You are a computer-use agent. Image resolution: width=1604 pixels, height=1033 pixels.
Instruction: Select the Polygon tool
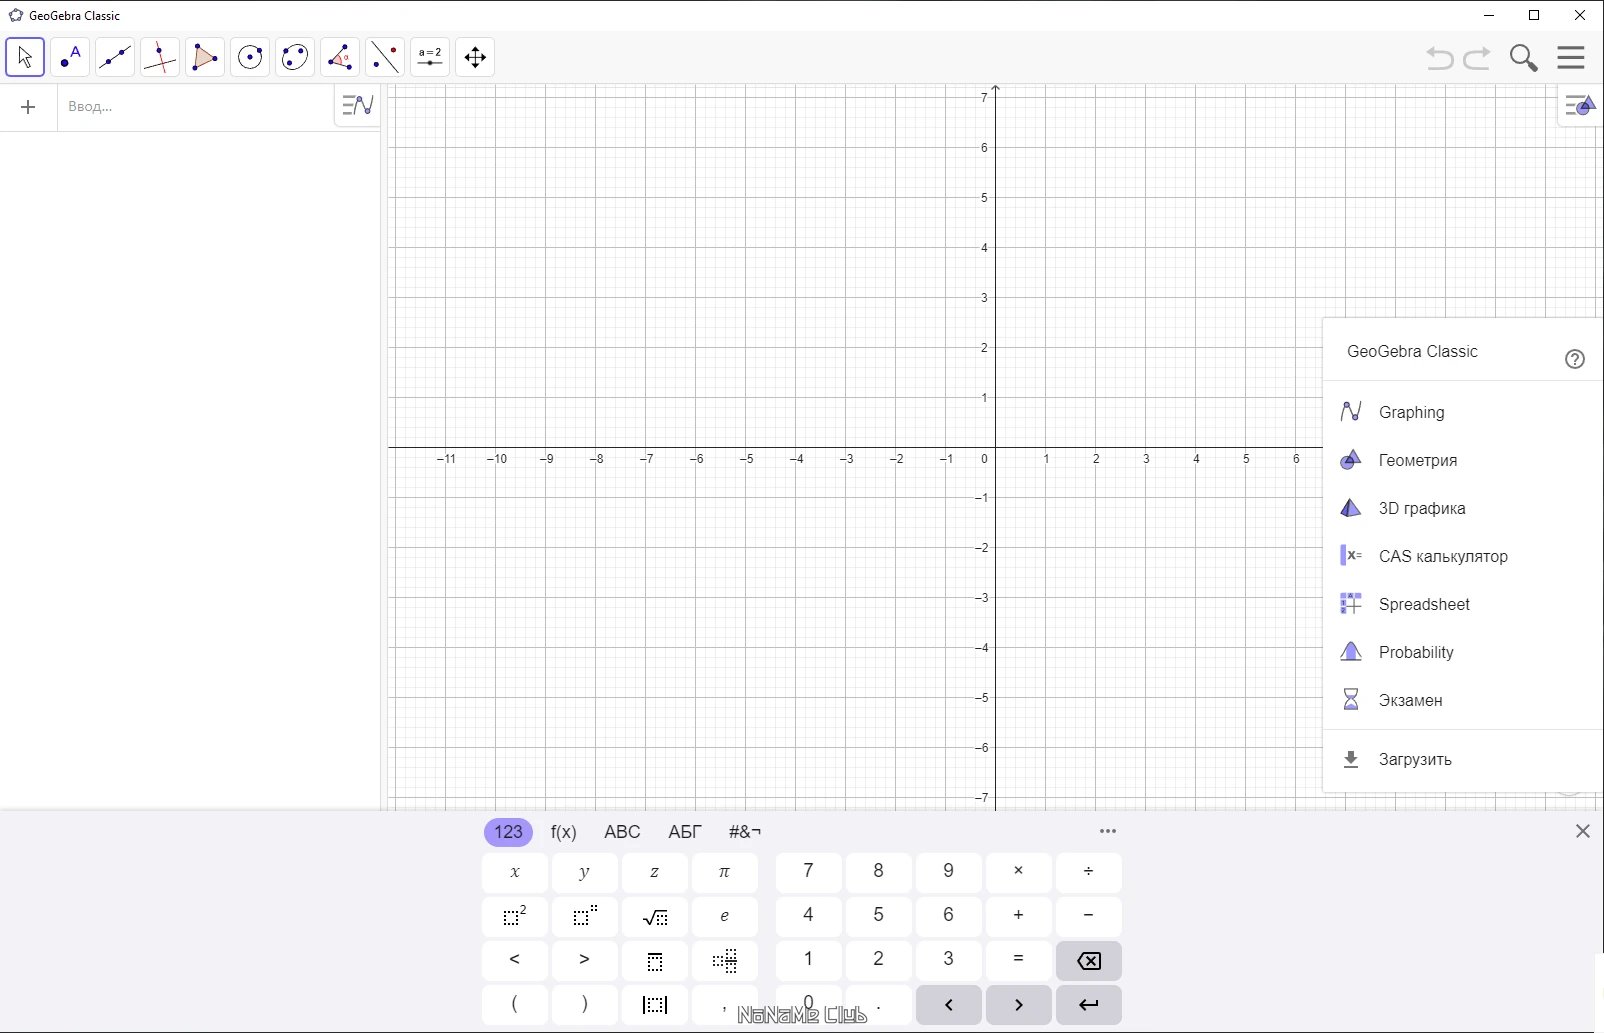pyautogui.click(x=205, y=57)
